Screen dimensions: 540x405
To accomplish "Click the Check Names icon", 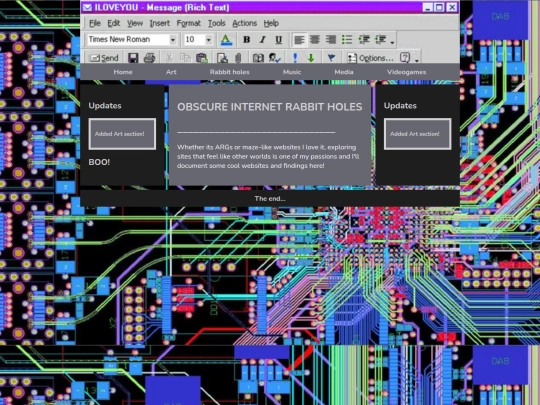I will [274, 58].
